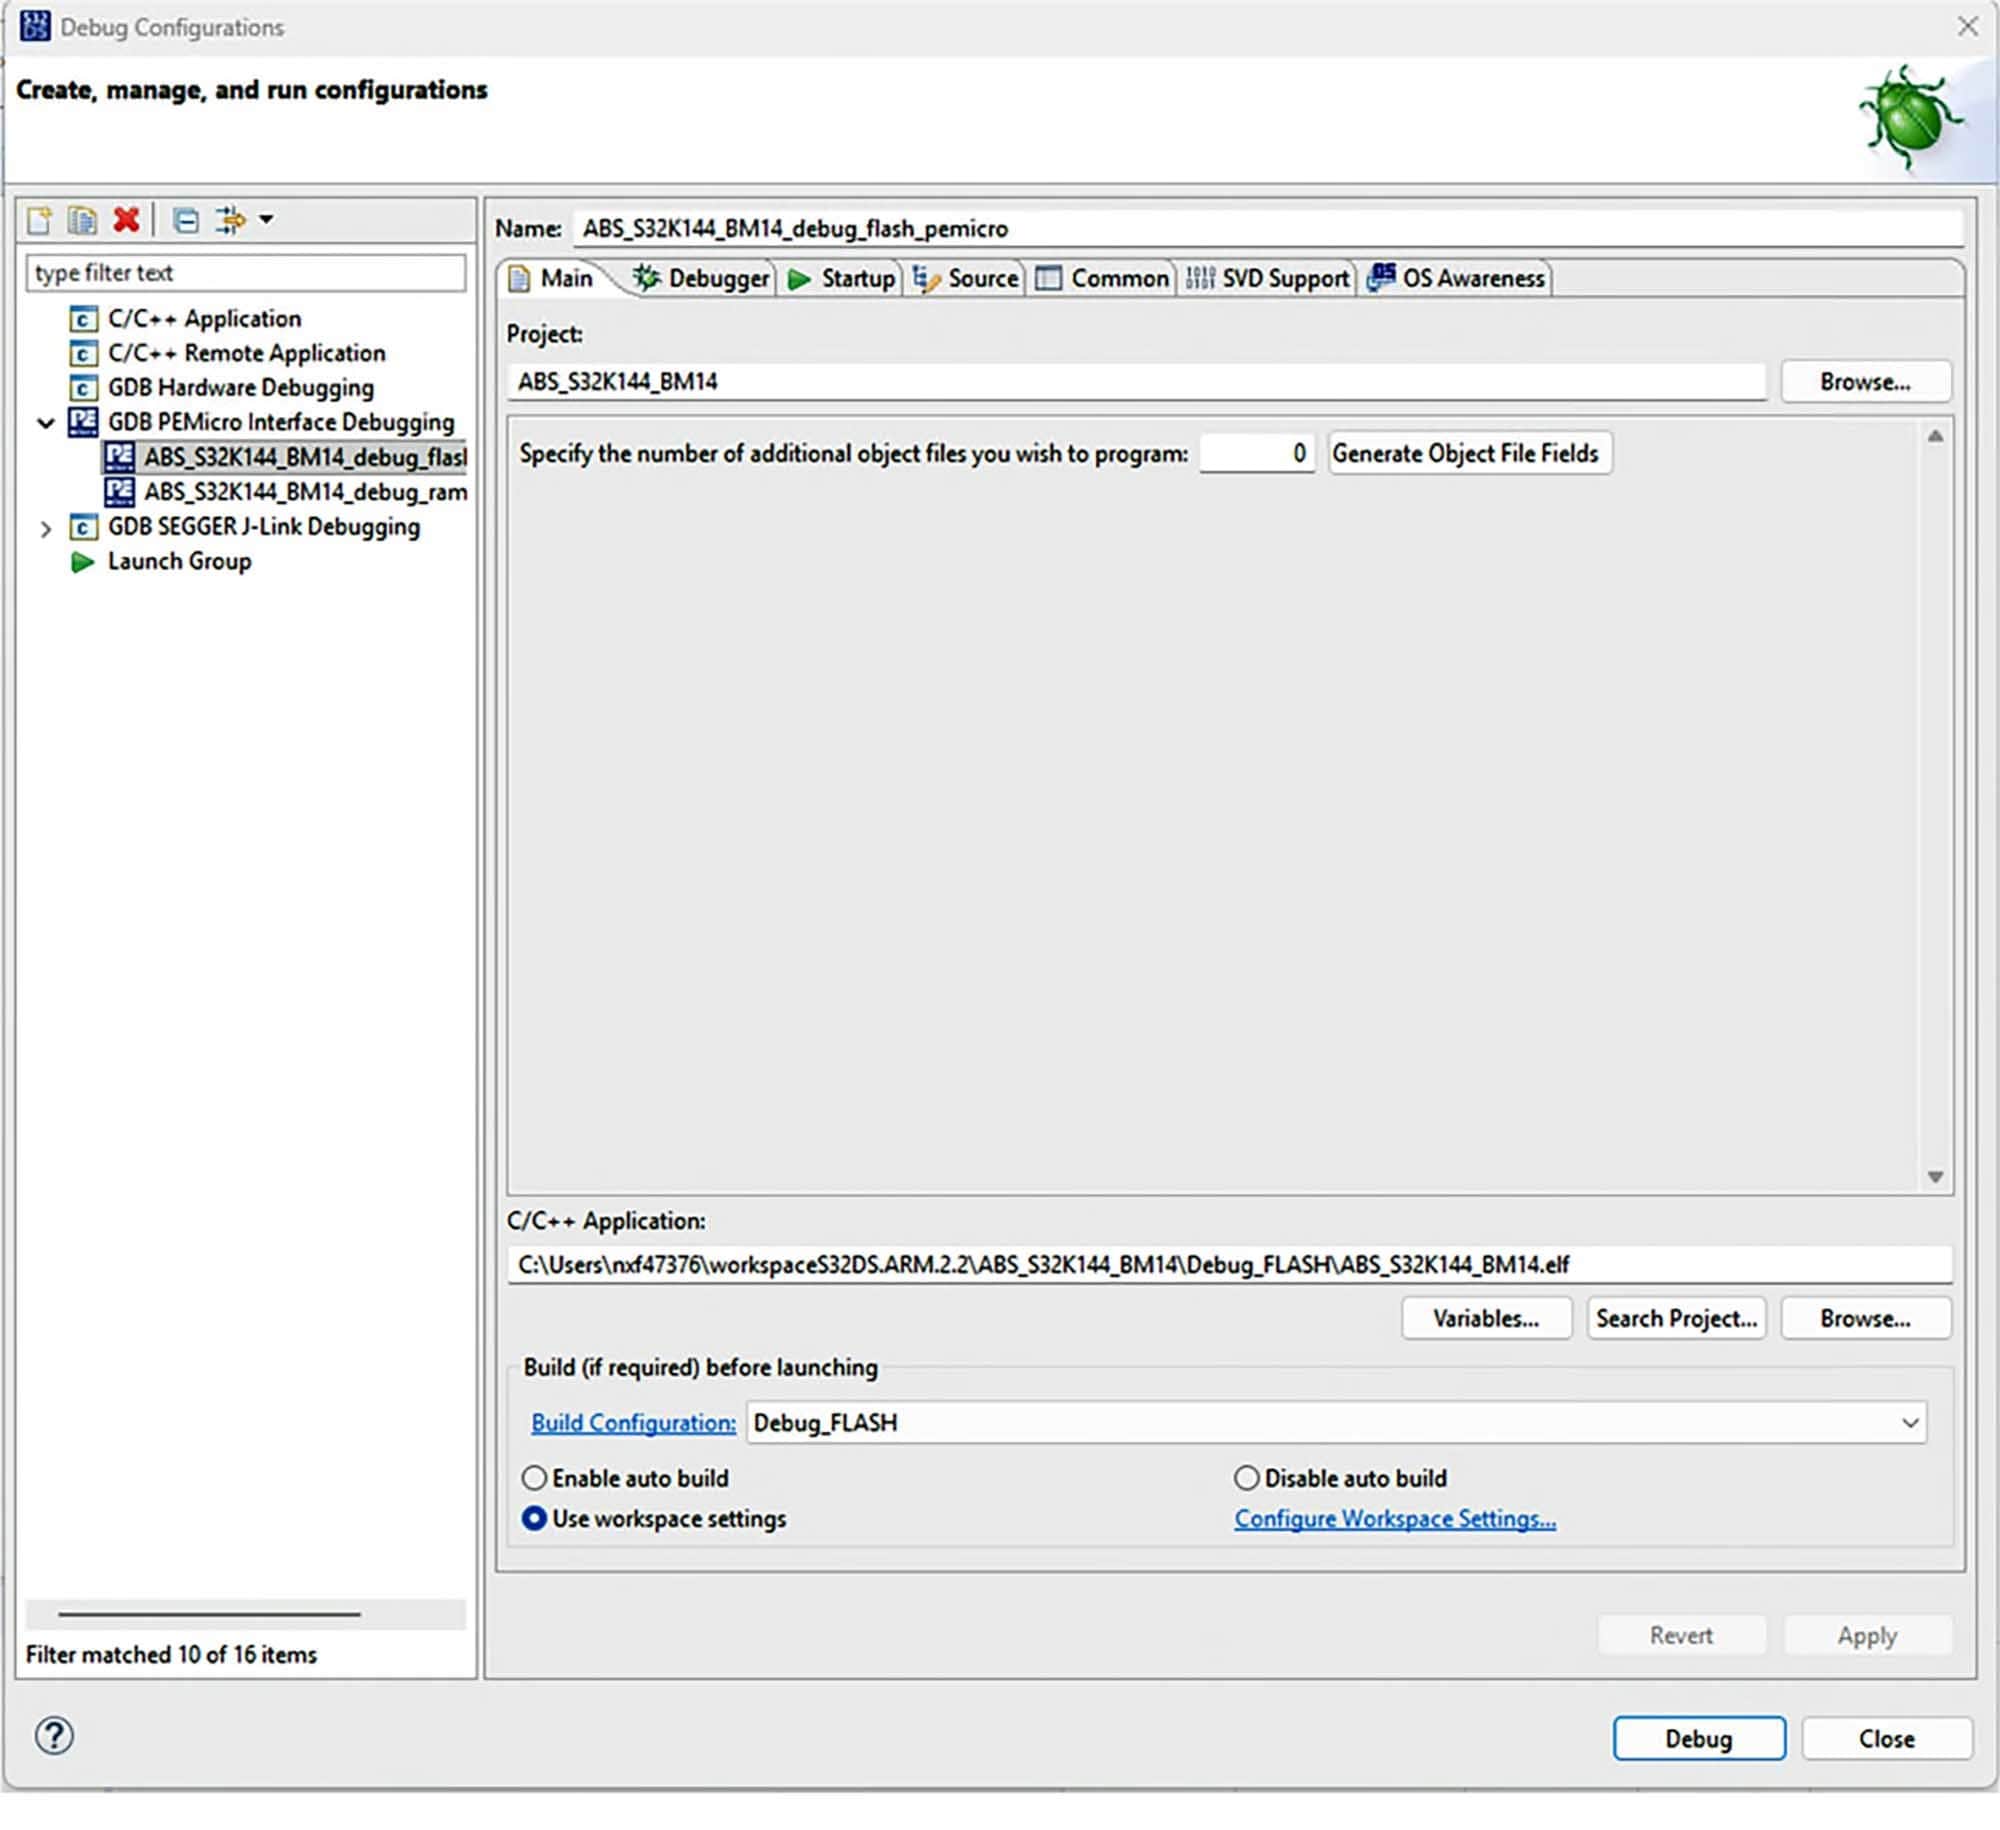Screen dimensions: 2000x1830
Task: Open the Build Configuration link
Action: tap(633, 1422)
